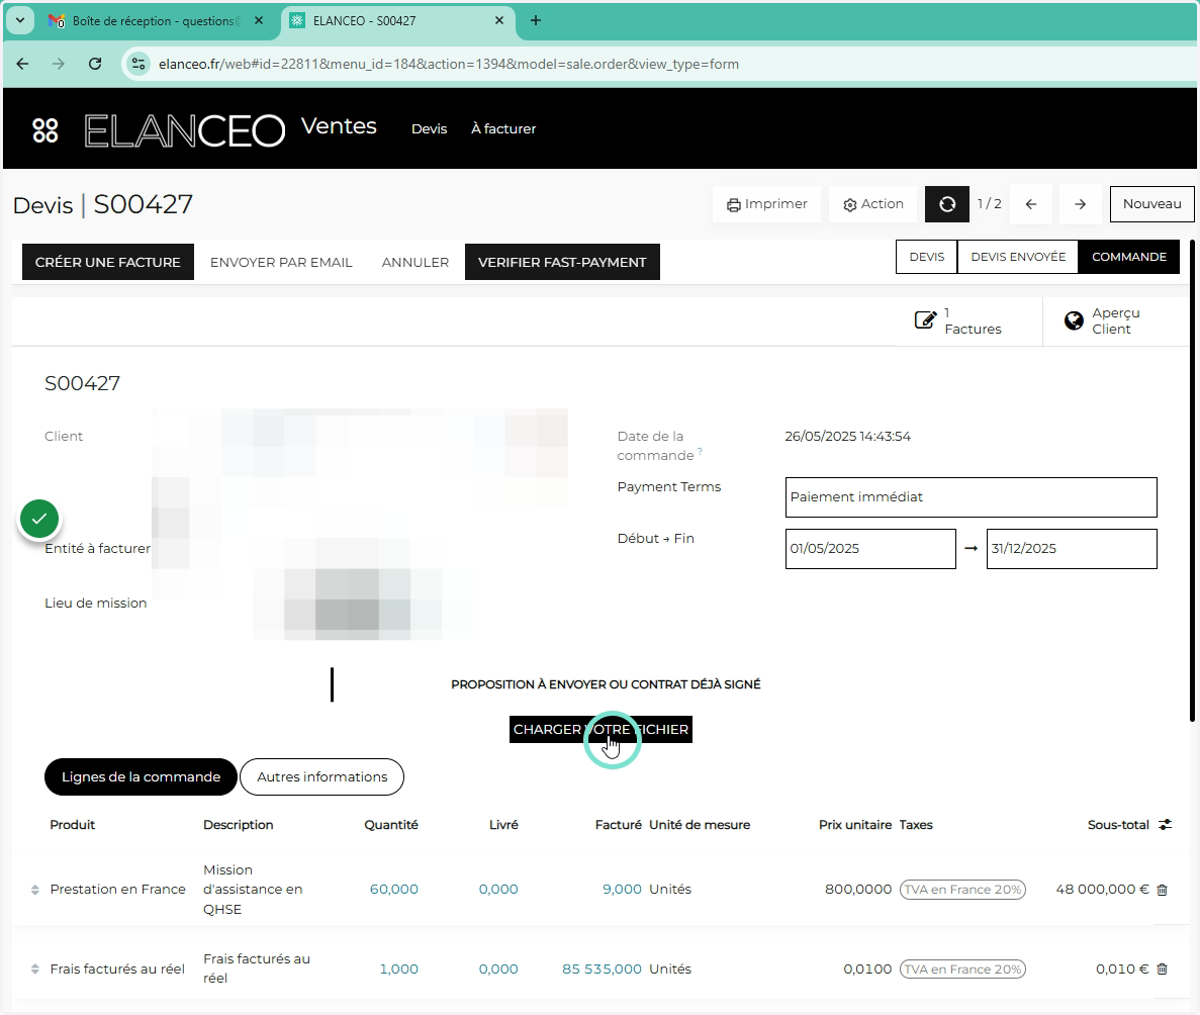
Task: Click the Quantité column header
Action: click(x=391, y=825)
